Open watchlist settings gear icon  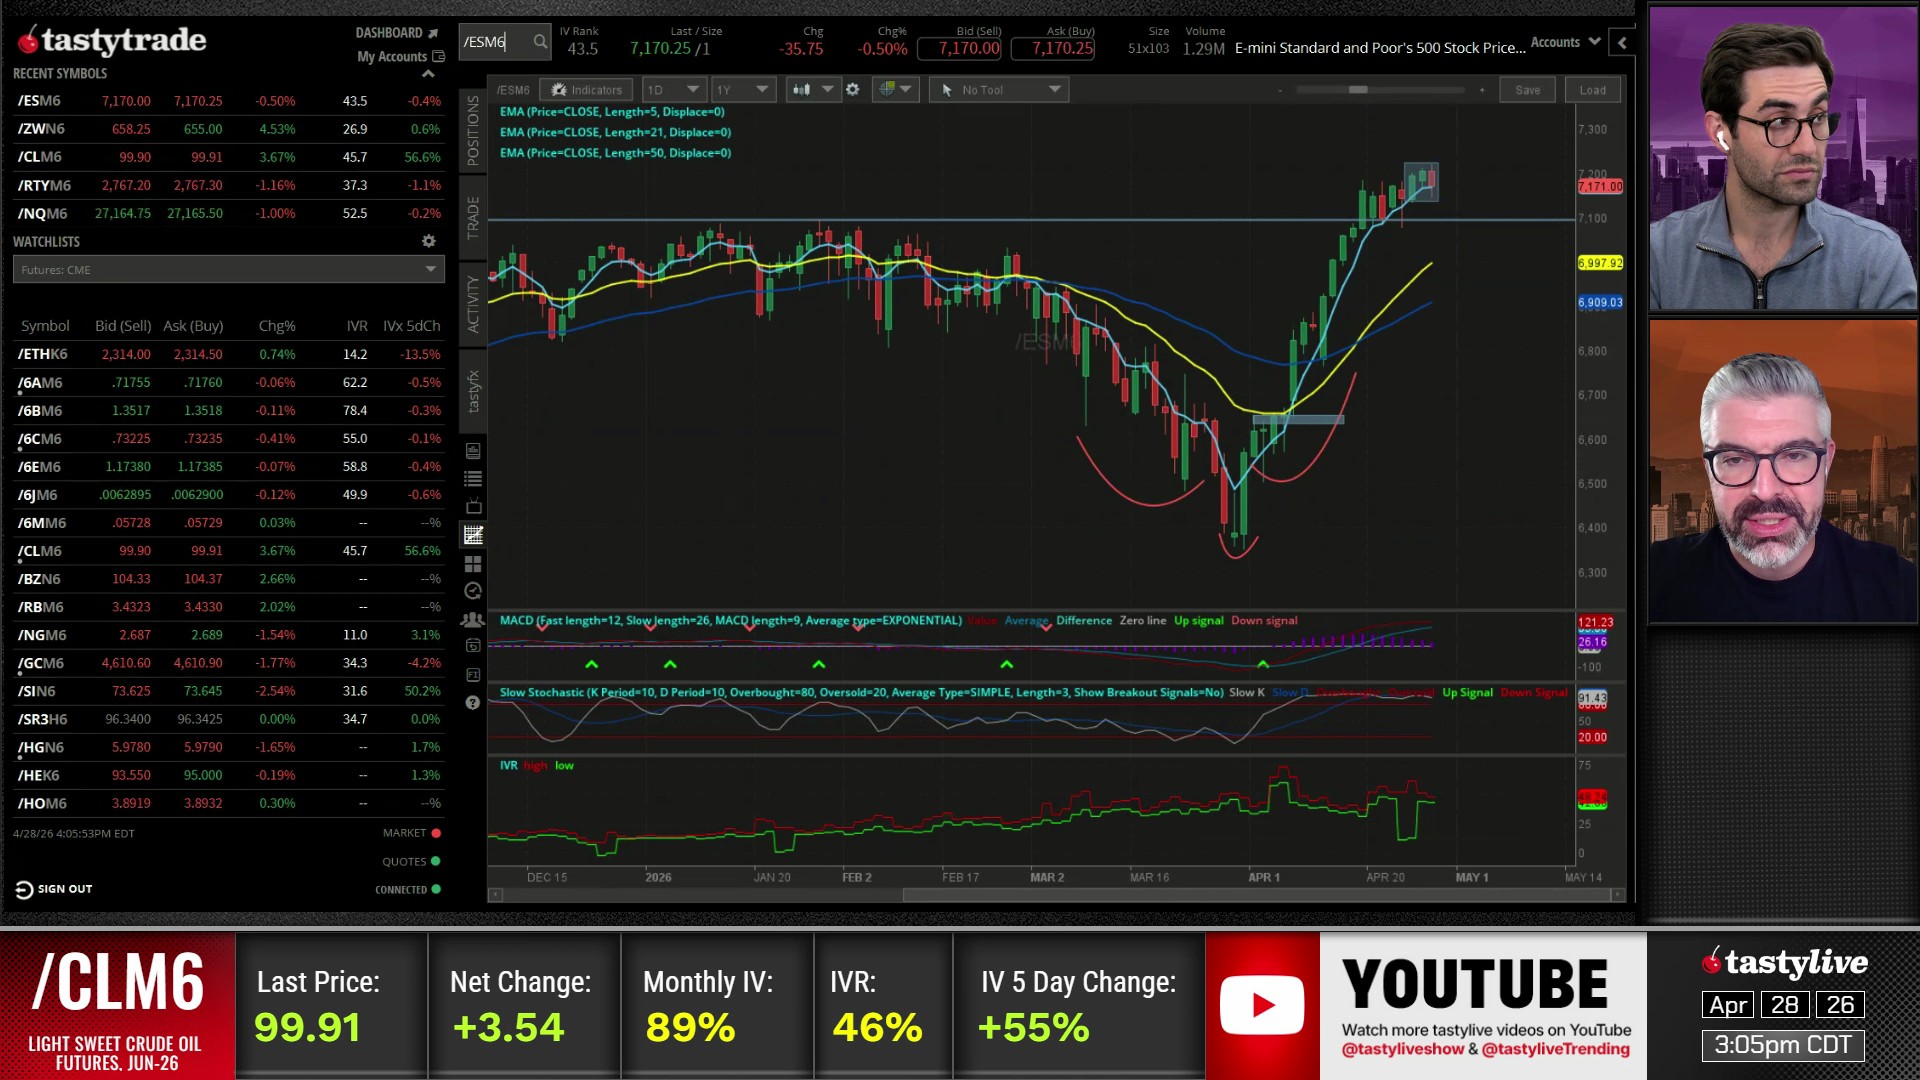428,241
